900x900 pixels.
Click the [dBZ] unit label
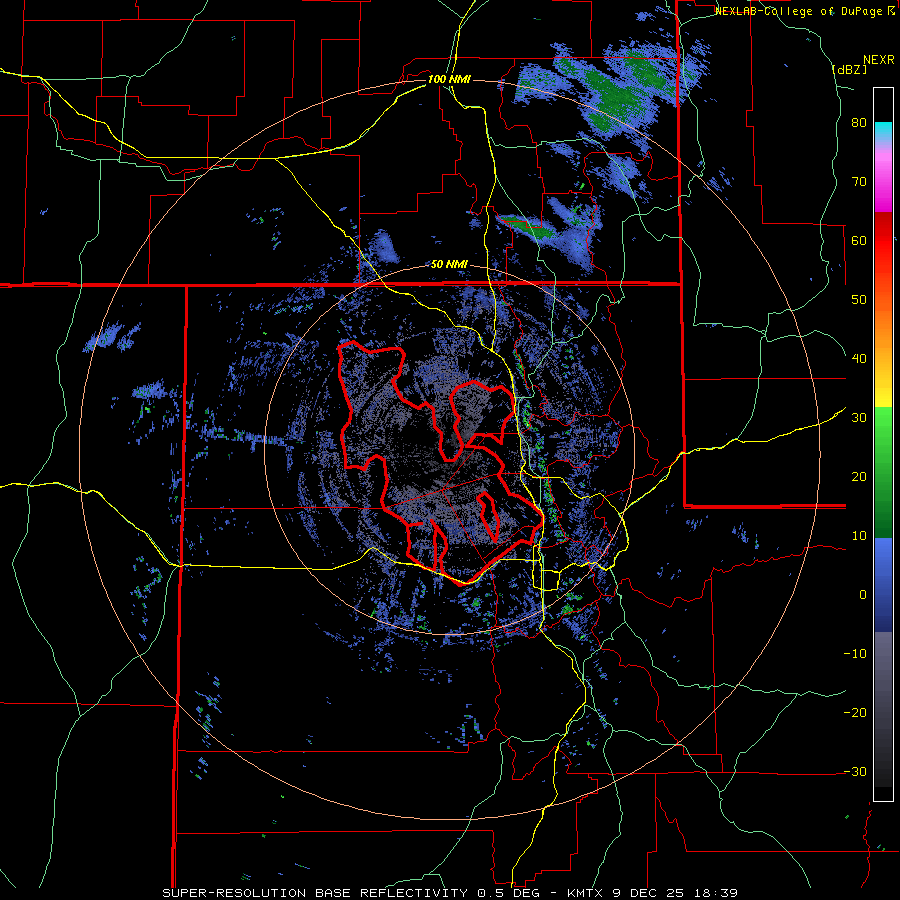(849, 69)
